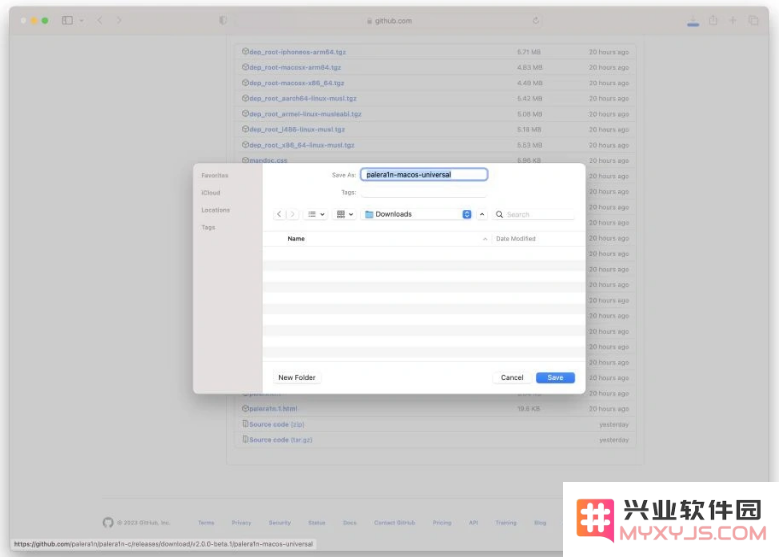Go forward in Safari toolbar
Screen dimensions: 779x557
pyautogui.click(x=119, y=20)
